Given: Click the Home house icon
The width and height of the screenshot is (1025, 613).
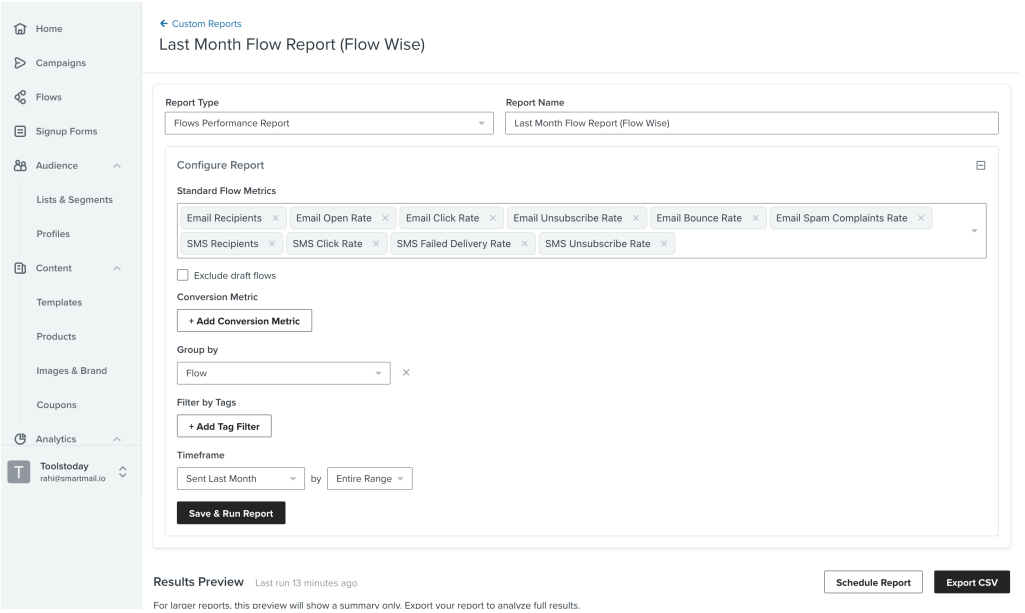Looking at the screenshot, I should point(20,29).
